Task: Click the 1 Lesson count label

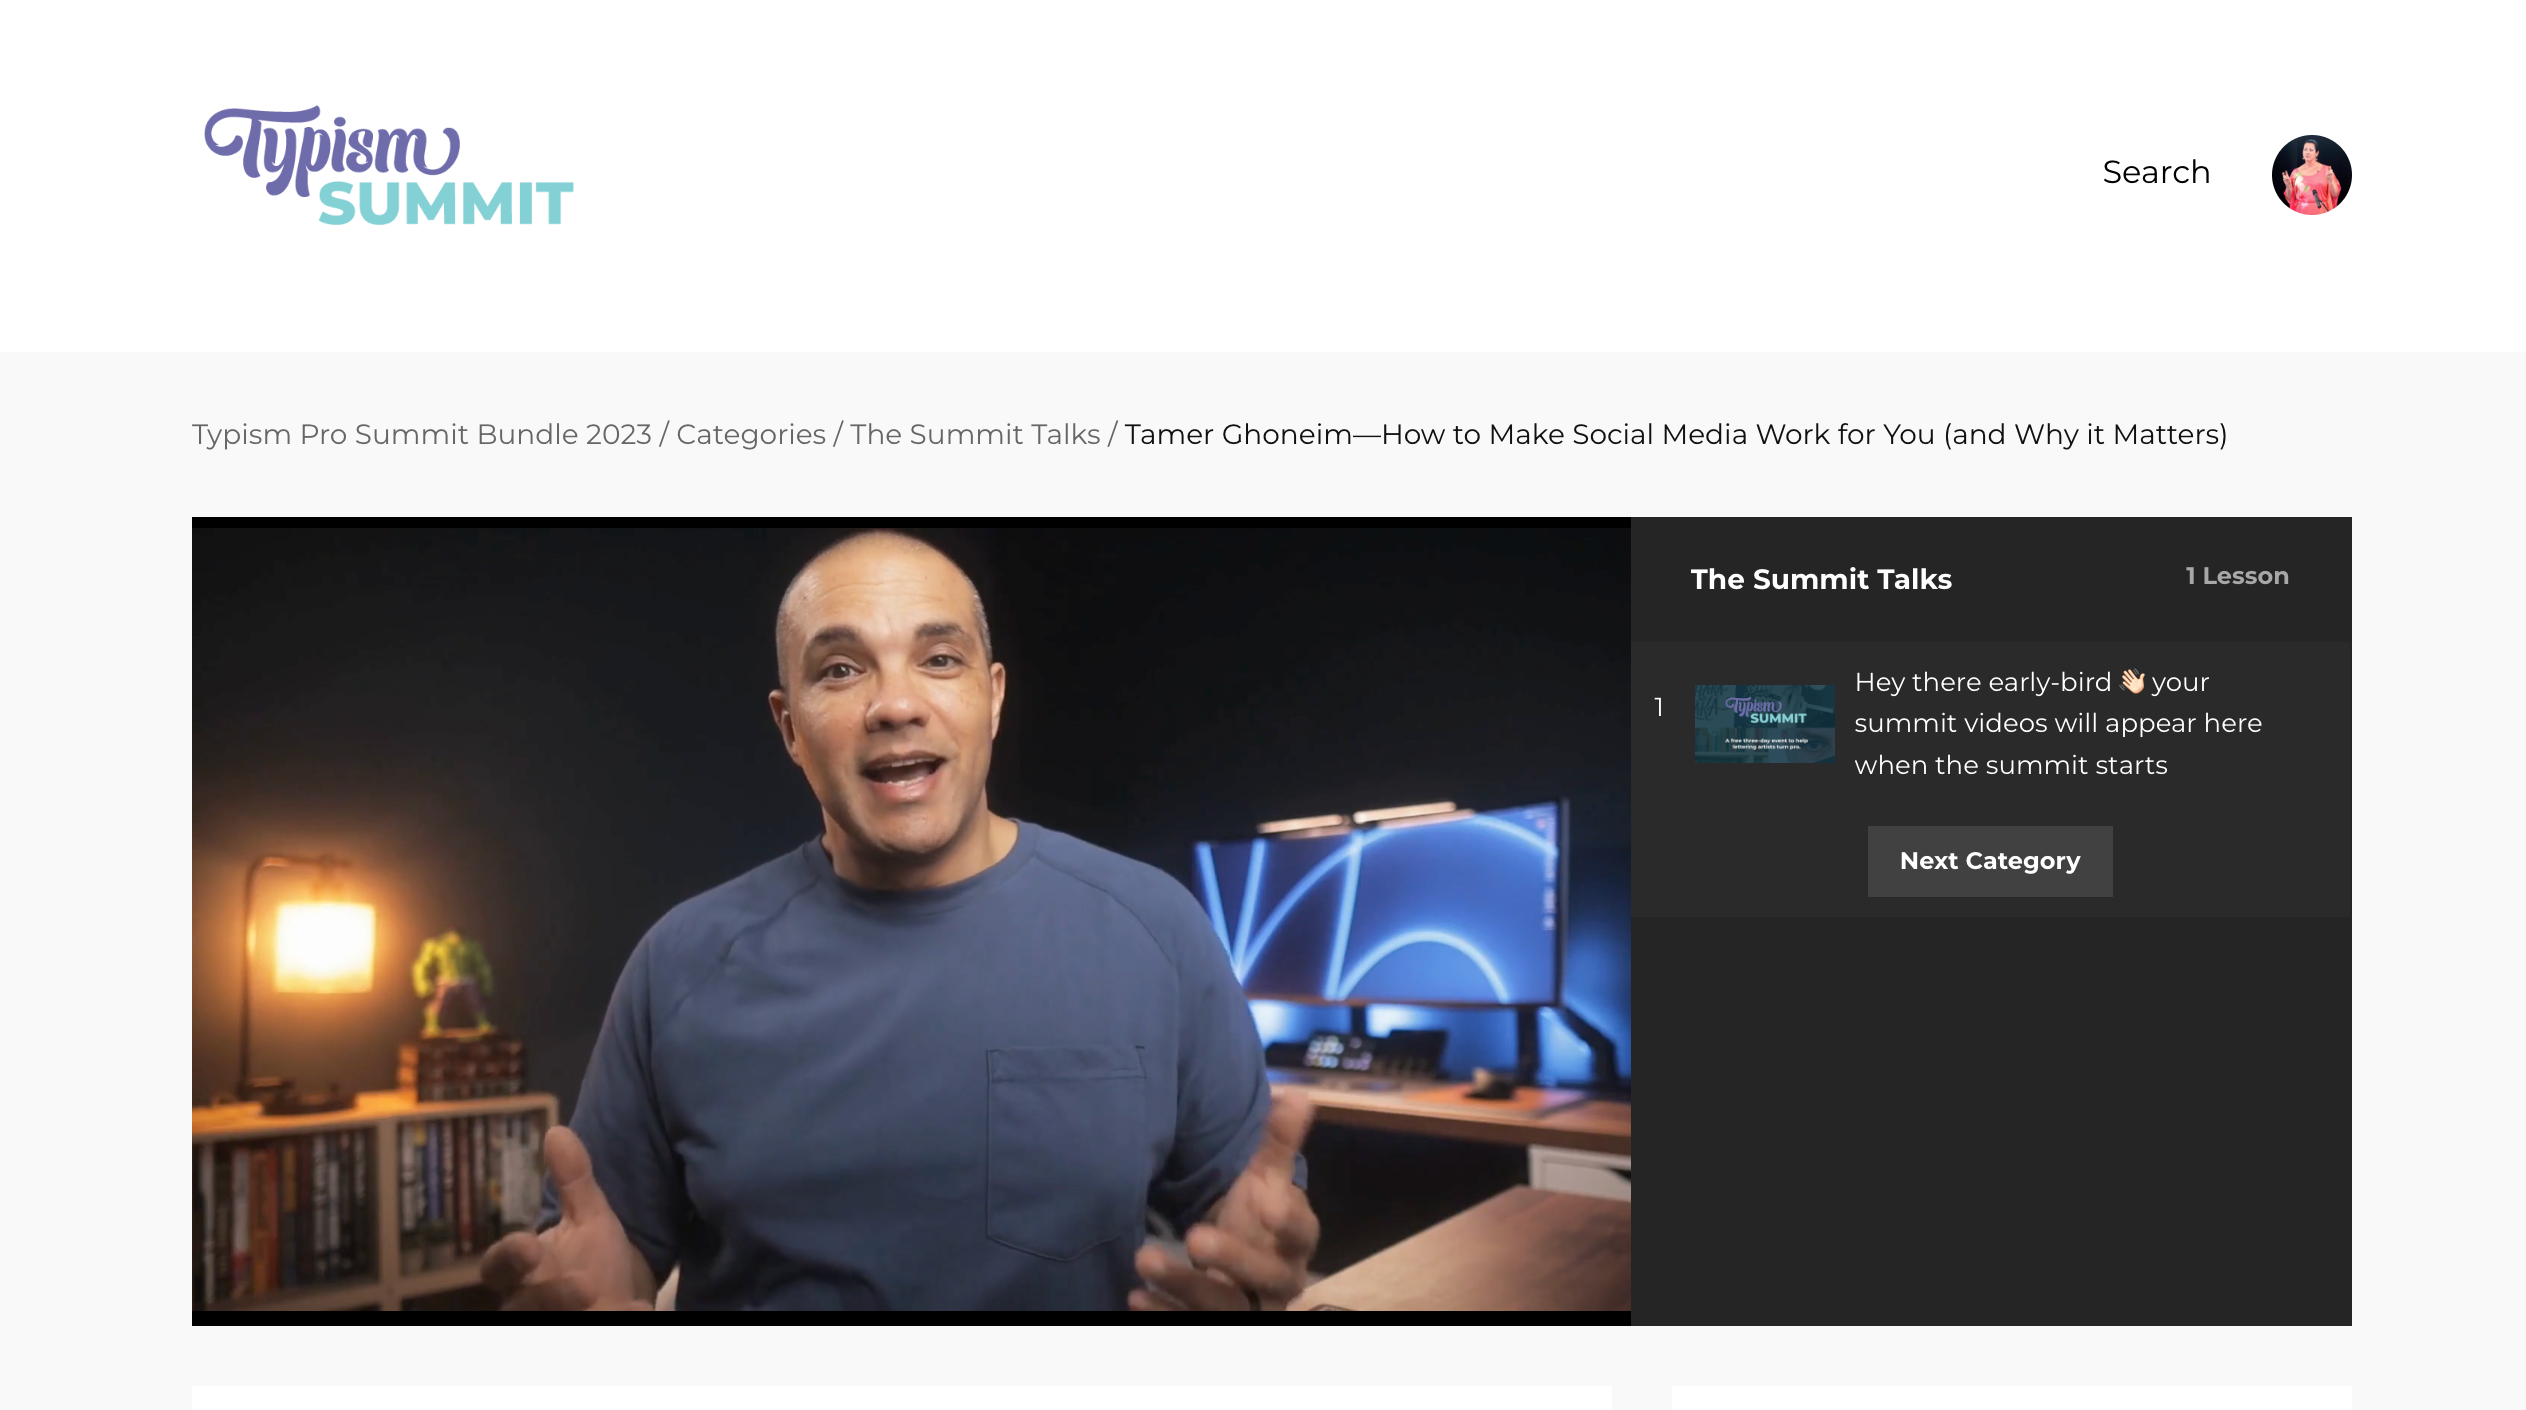Action: [x=2237, y=576]
